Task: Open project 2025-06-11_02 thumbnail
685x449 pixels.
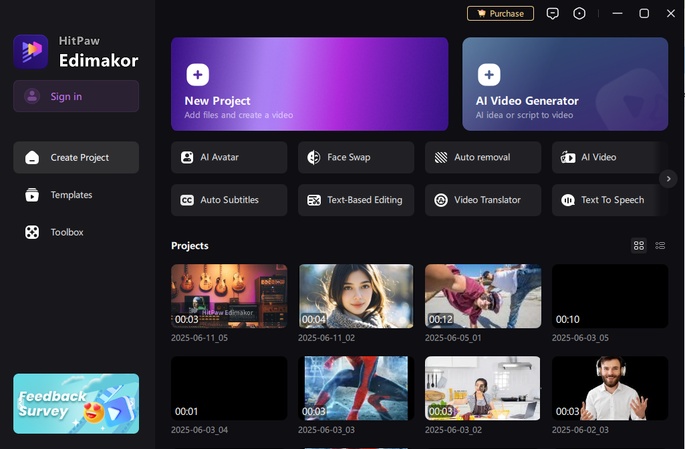Action: [x=356, y=297]
